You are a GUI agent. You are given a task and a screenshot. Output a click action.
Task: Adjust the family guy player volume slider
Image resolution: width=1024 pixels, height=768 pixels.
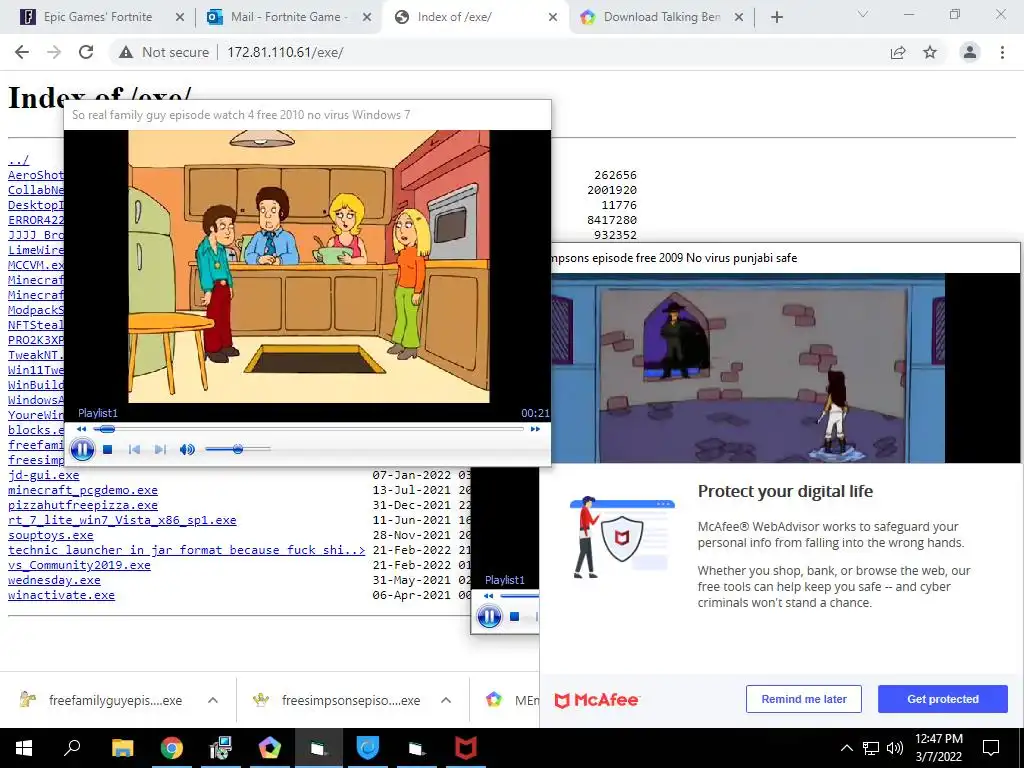[x=238, y=449]
